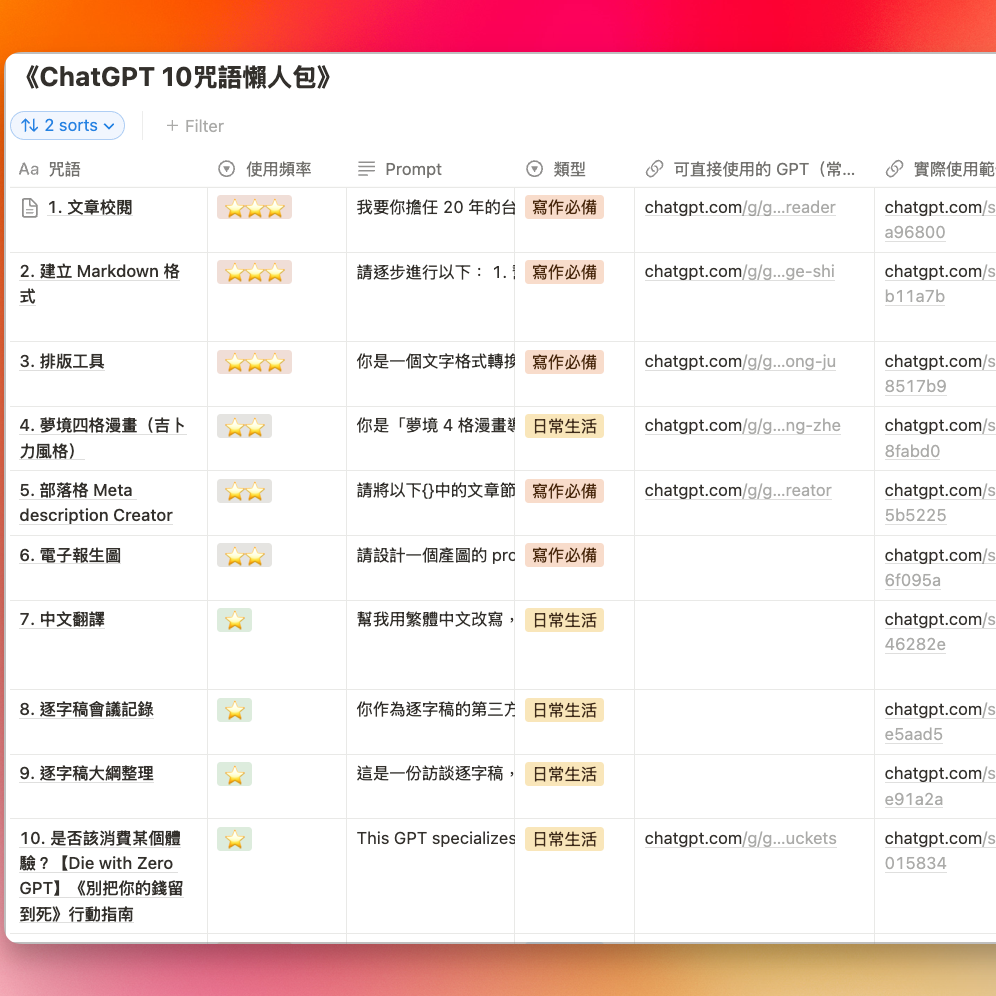
Task: Open the 1. 文章校閱 page
Action: [x=90, y=208]
